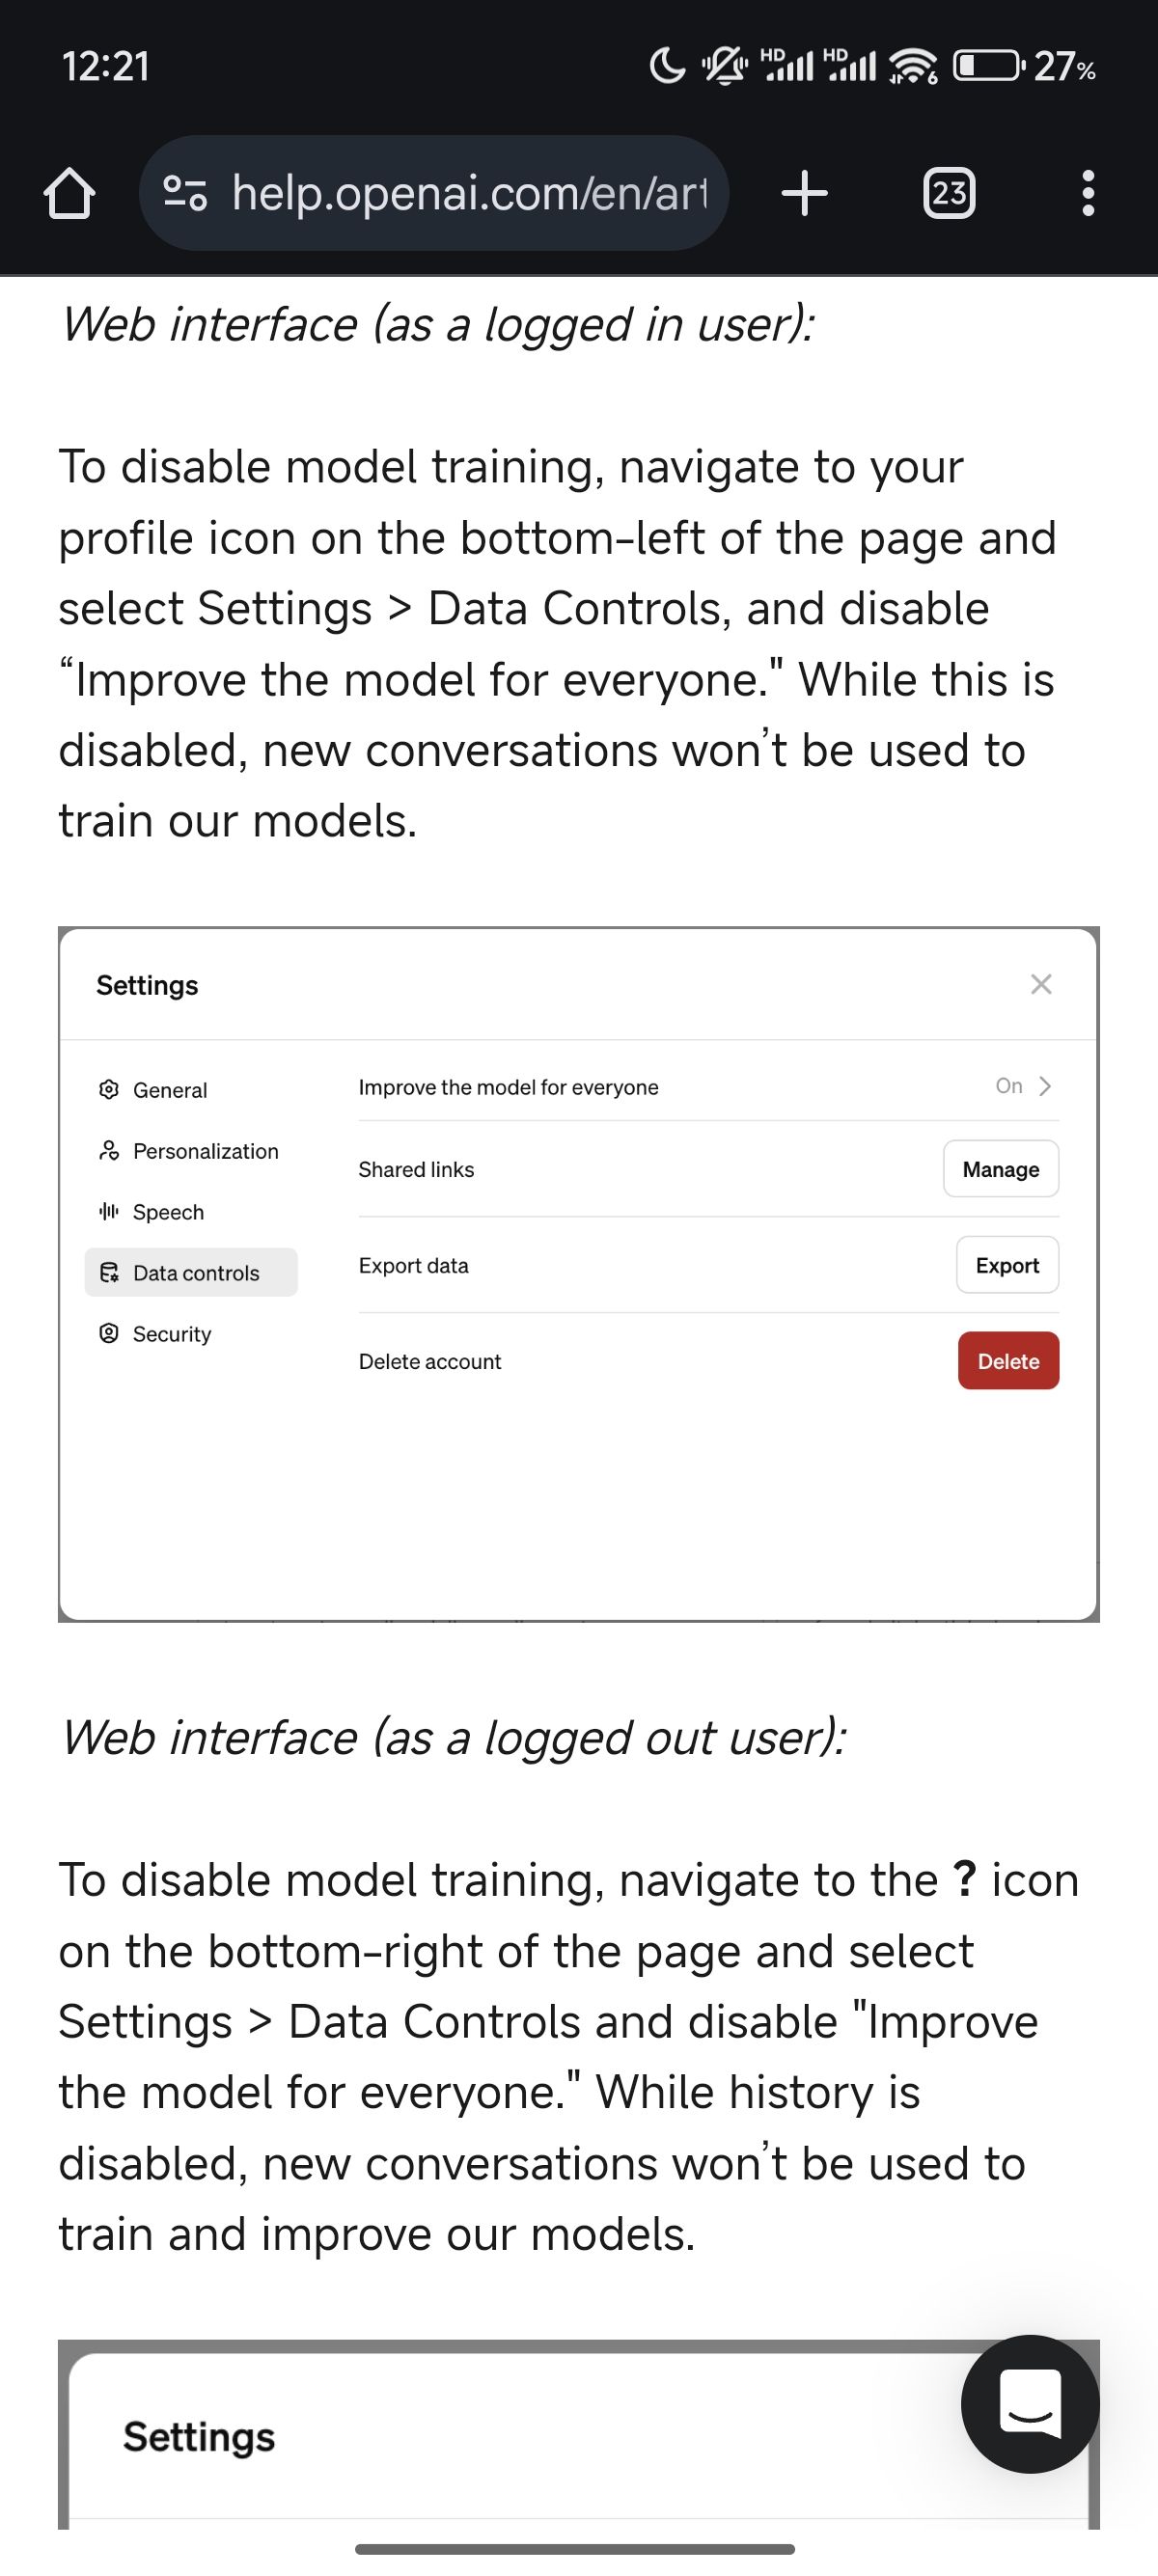Image resolution: width=1158 pixels, height=2576 pixels.
Task: Click the Manage shared links button
Action: tap(1000, 1169)
